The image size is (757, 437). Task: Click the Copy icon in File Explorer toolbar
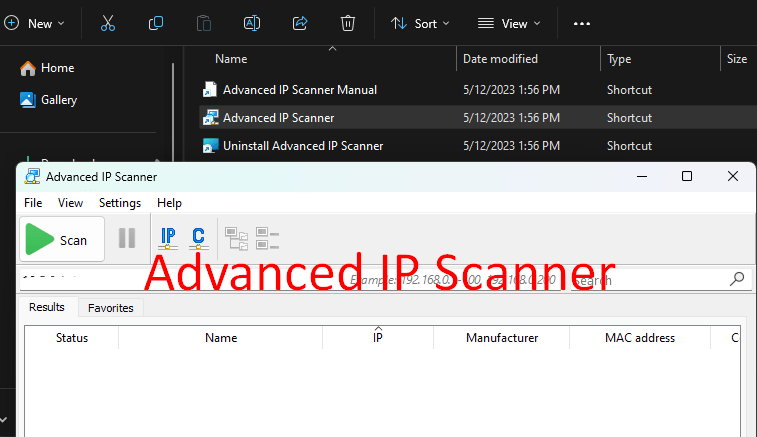[x=156, y=23]
